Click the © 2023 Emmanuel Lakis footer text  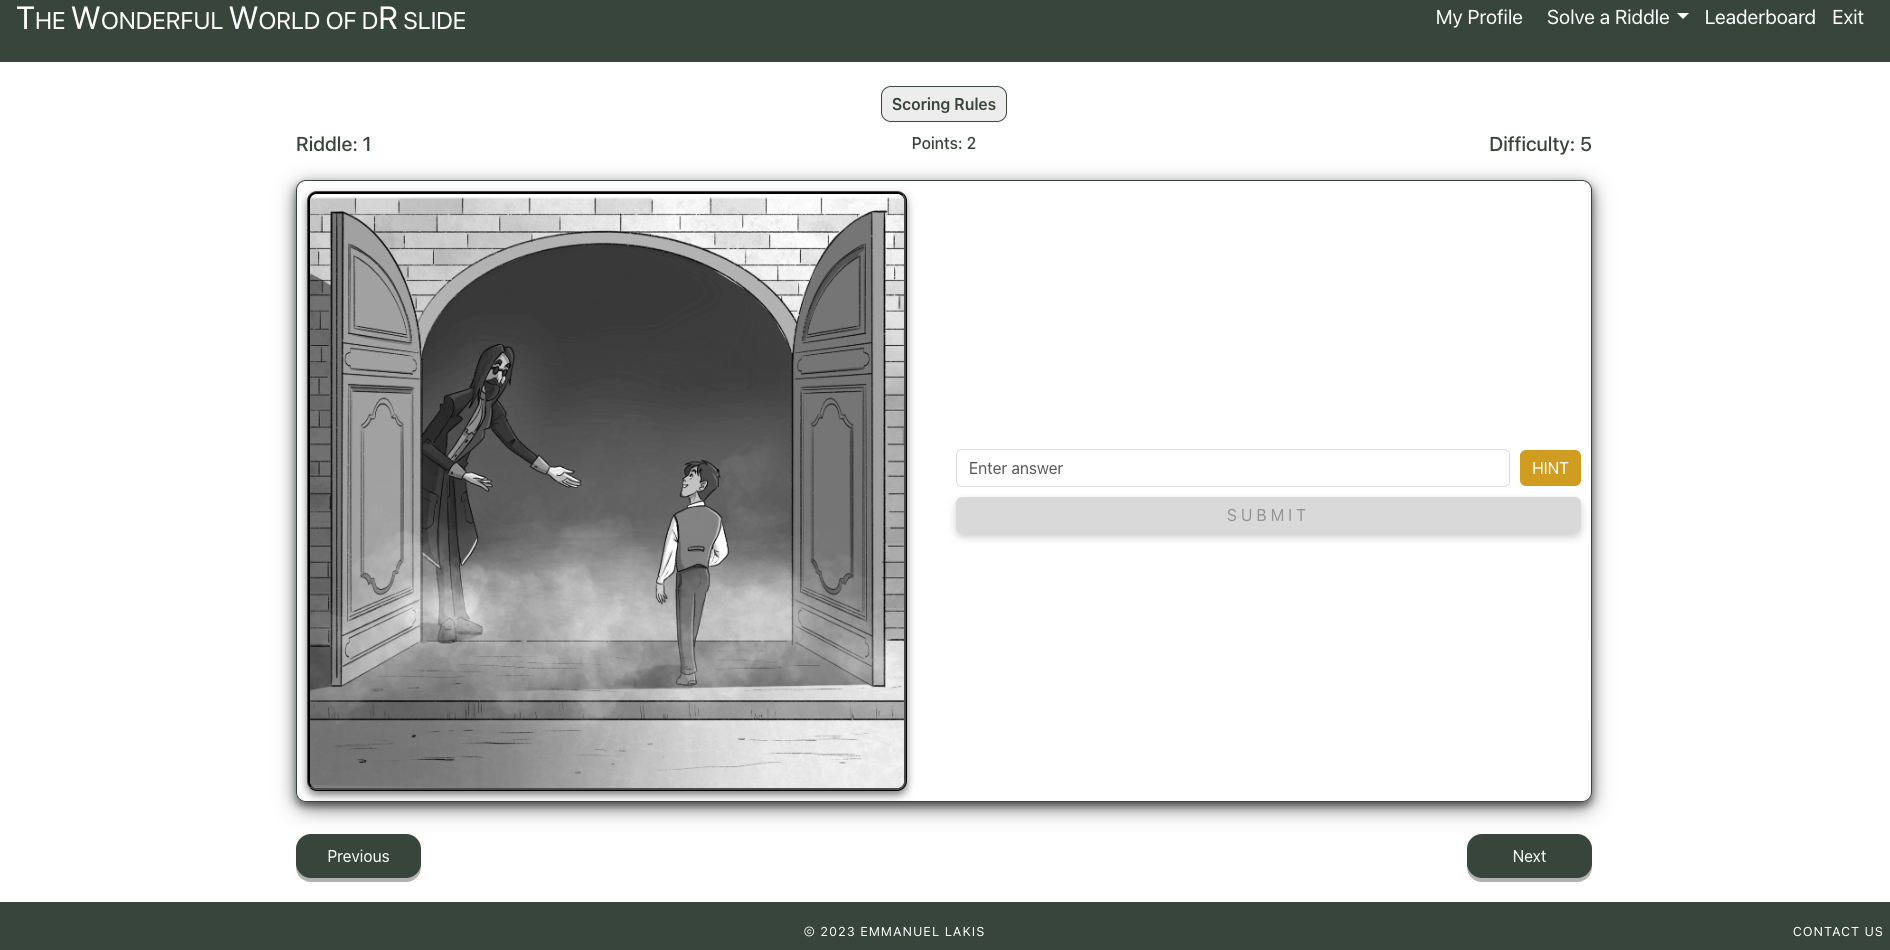pos(894,931)
